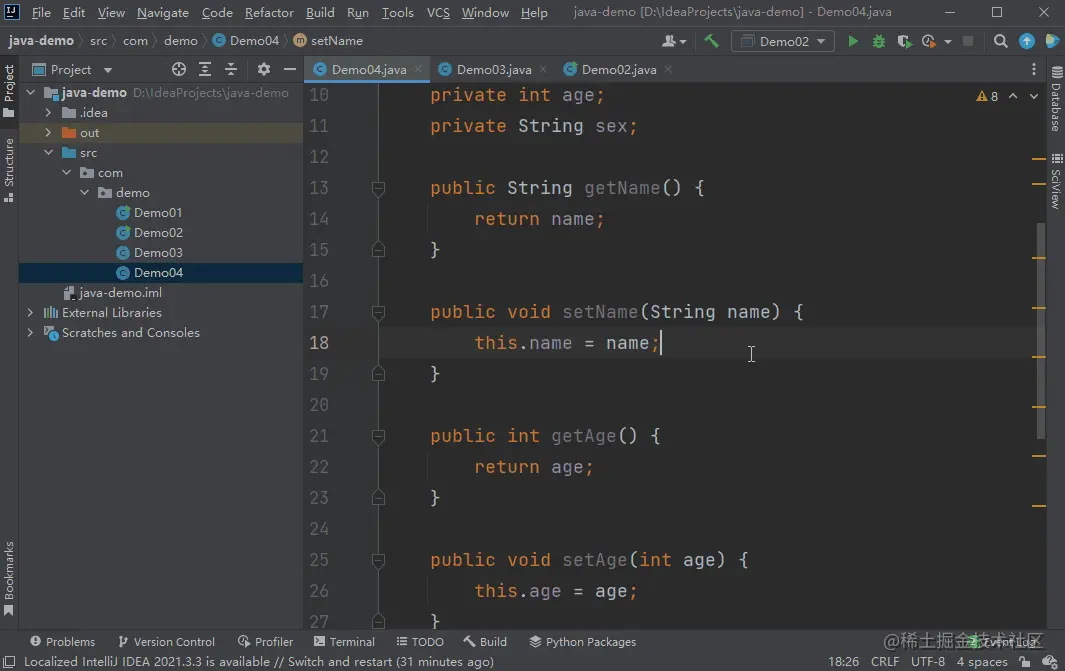Start debugging with the bug icon
The height and width of the screenshot is (671, 1065).
[x=878, y=41]
